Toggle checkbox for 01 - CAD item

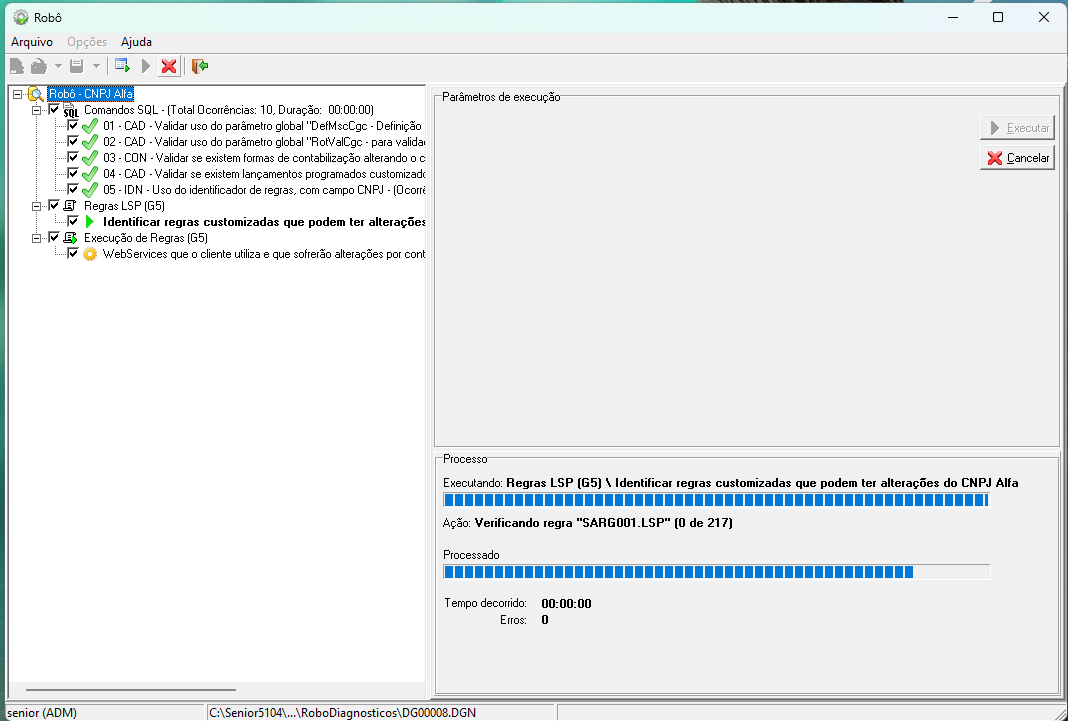point(73,126)
